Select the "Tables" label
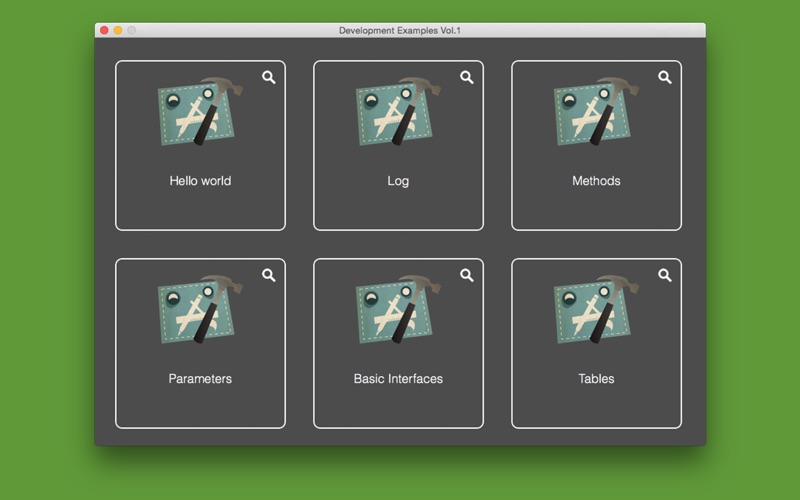 [596, 379]
